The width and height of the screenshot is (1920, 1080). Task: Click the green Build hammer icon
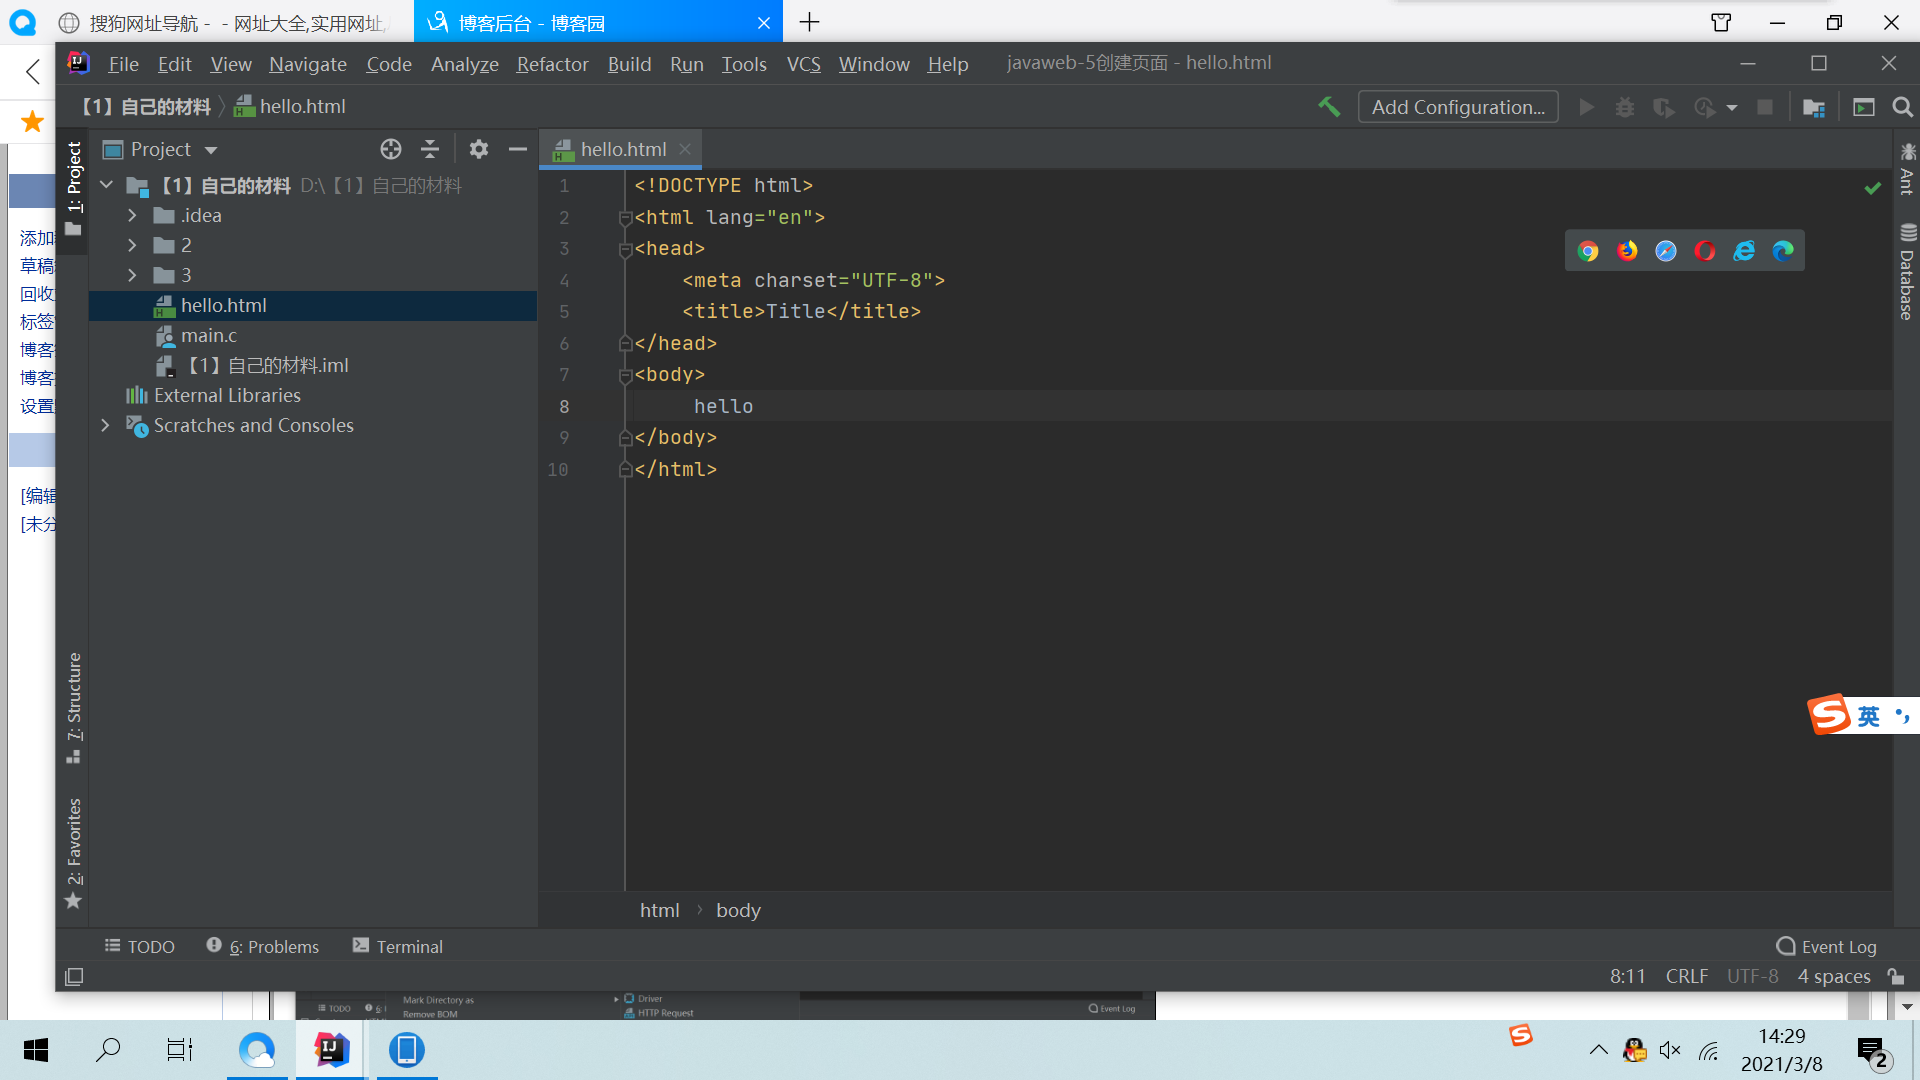[1329, 107]
